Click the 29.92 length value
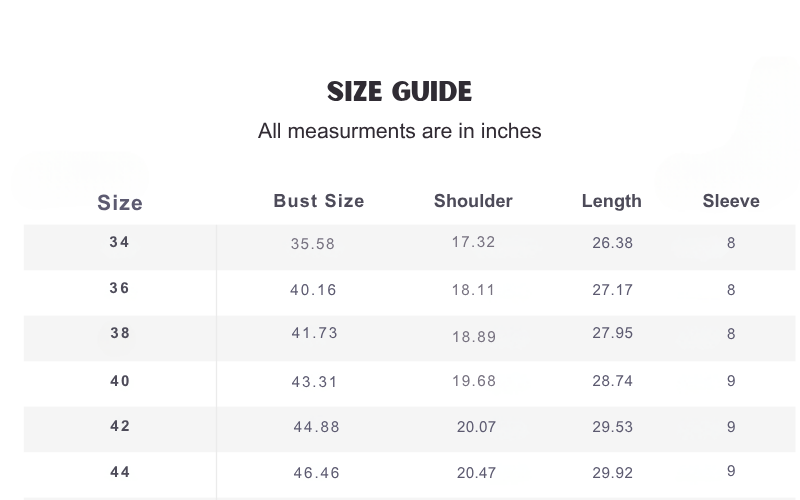This screenshot has width=800, height=500. [612, 472]
